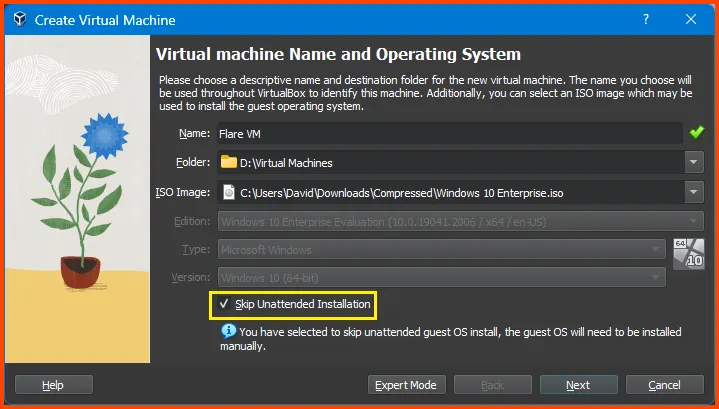Screen dimensions: 719x409
Task: Click the question mark help icon
Action: (x=646, y=19)
